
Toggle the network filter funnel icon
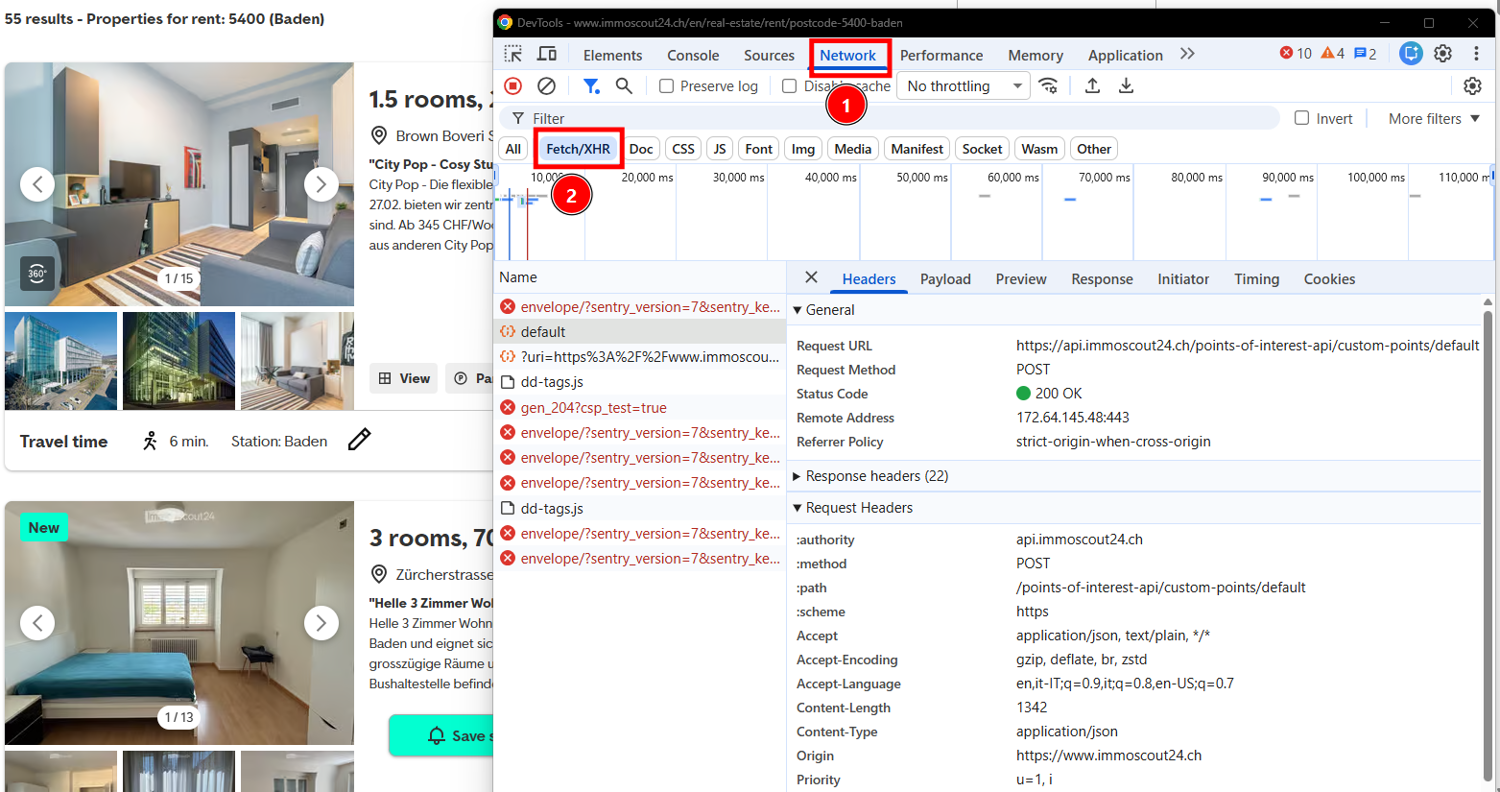[591, 86]
